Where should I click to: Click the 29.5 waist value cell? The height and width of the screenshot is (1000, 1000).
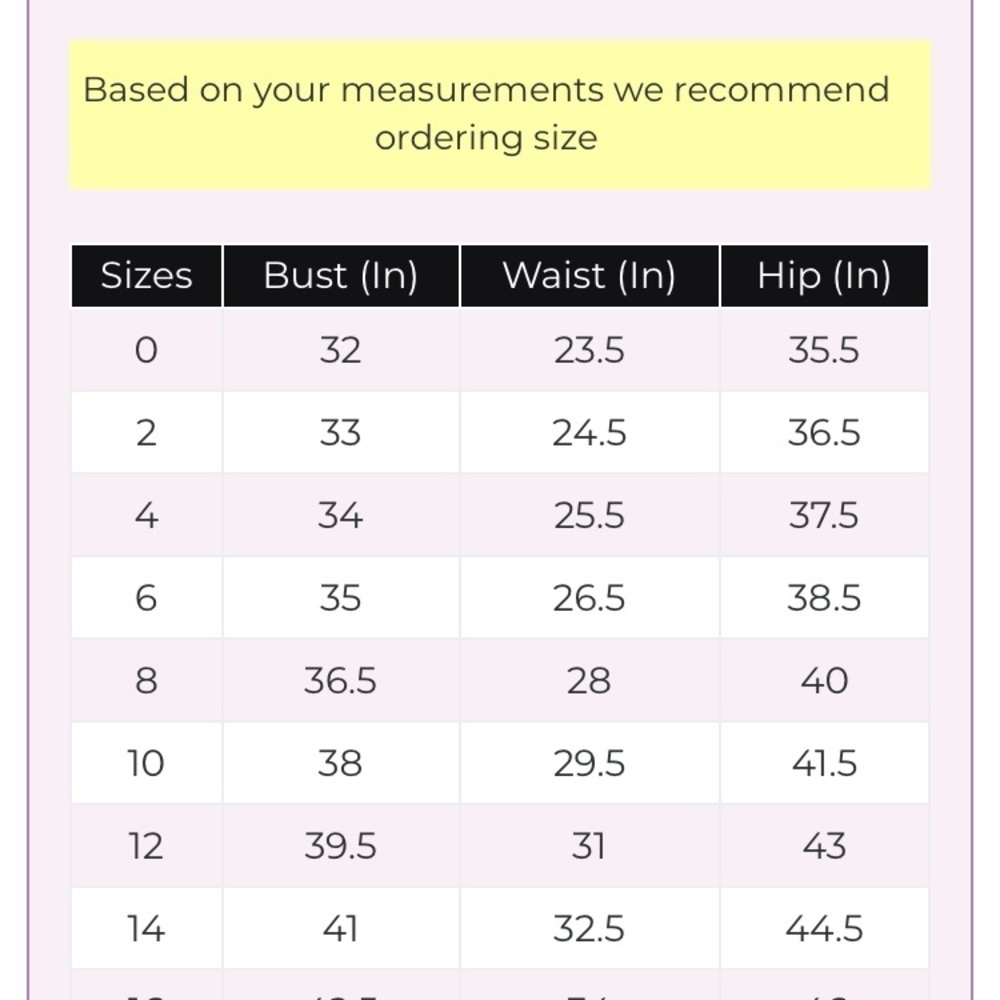tap(590, 763)
